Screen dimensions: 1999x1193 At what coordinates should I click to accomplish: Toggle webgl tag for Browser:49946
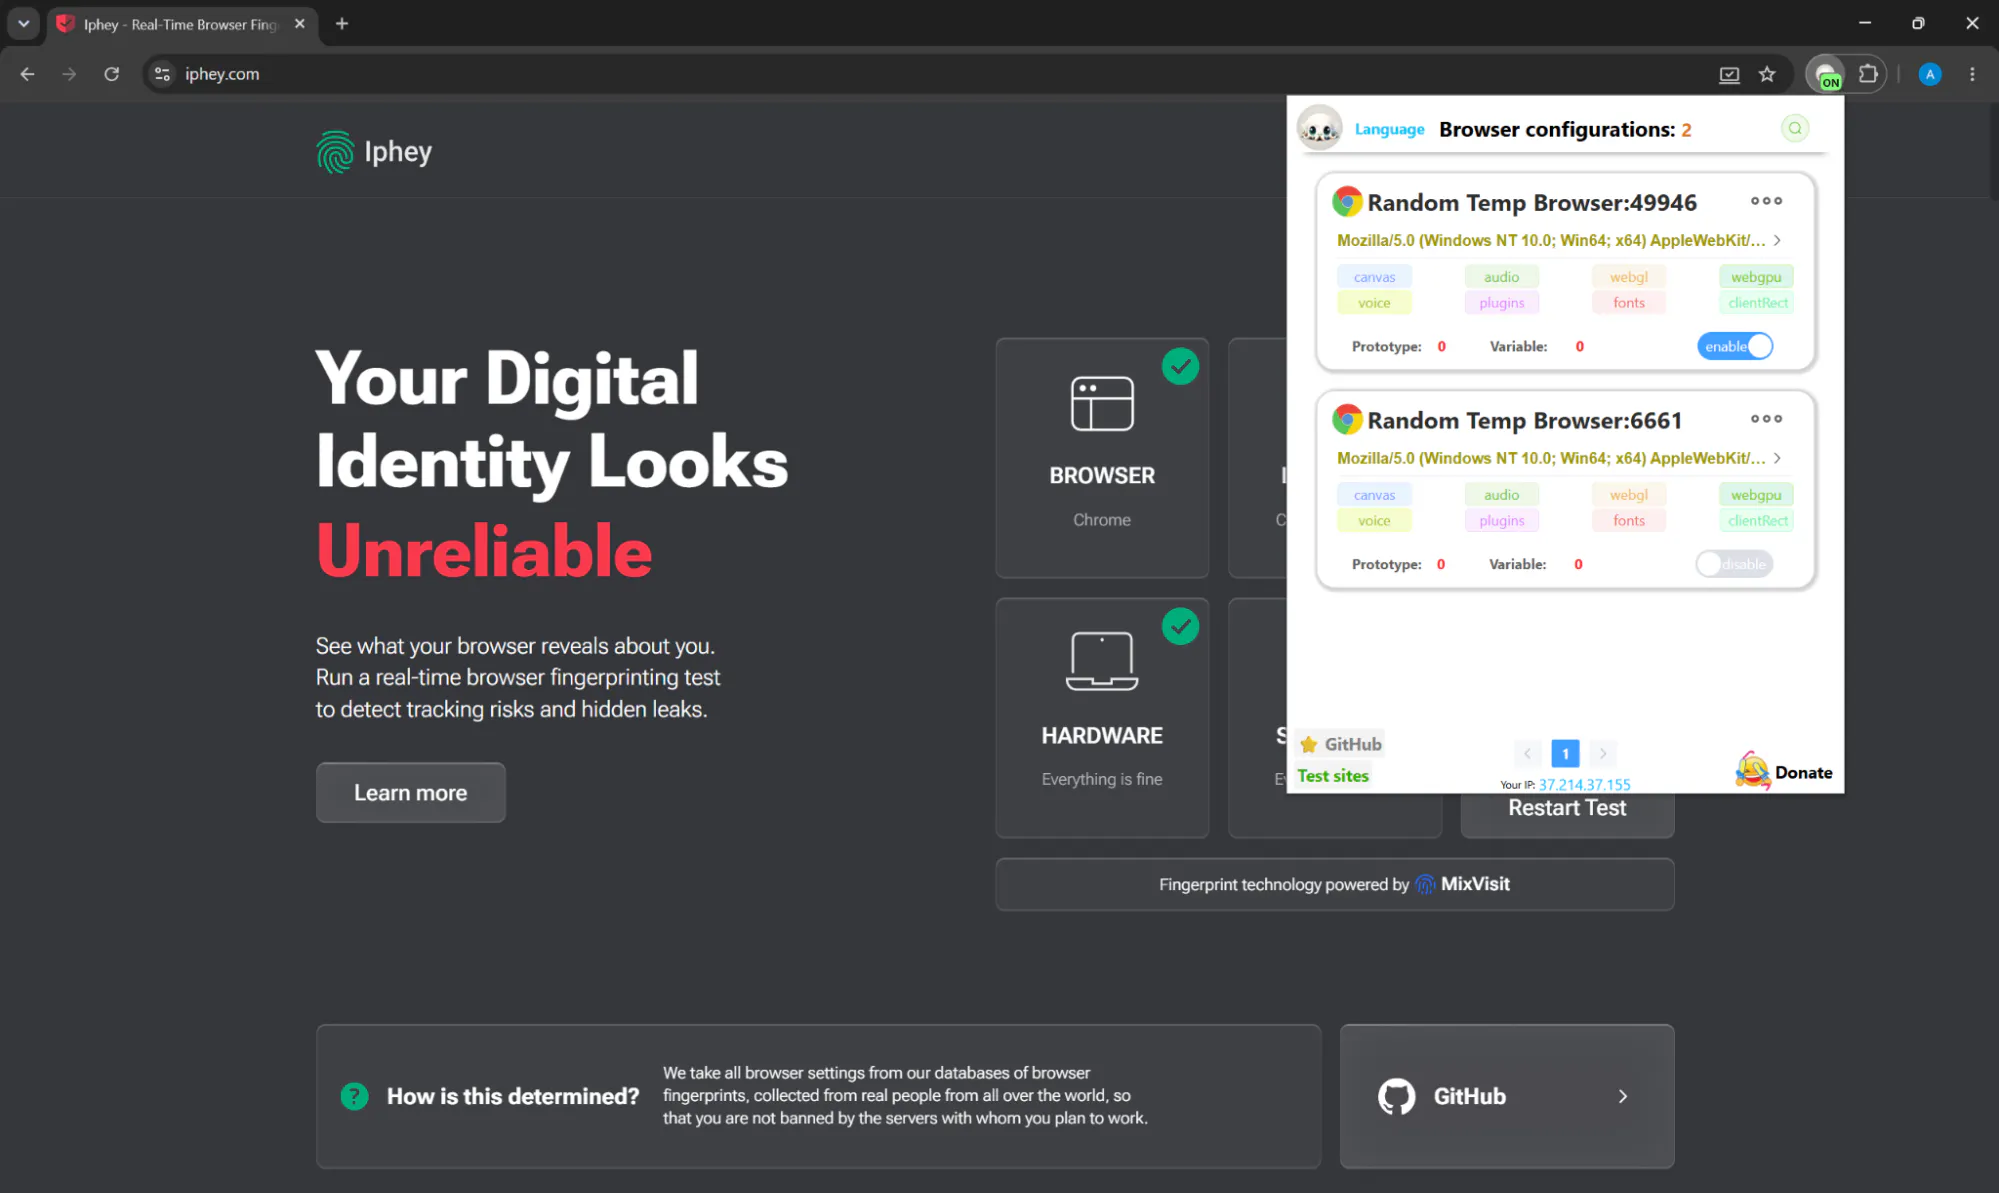1628,277
